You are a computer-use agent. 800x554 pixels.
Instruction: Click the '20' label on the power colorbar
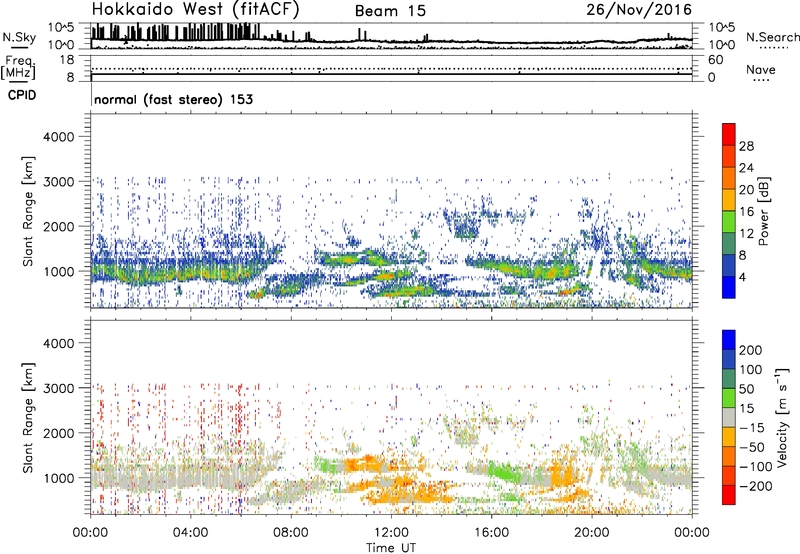(746, 190)
